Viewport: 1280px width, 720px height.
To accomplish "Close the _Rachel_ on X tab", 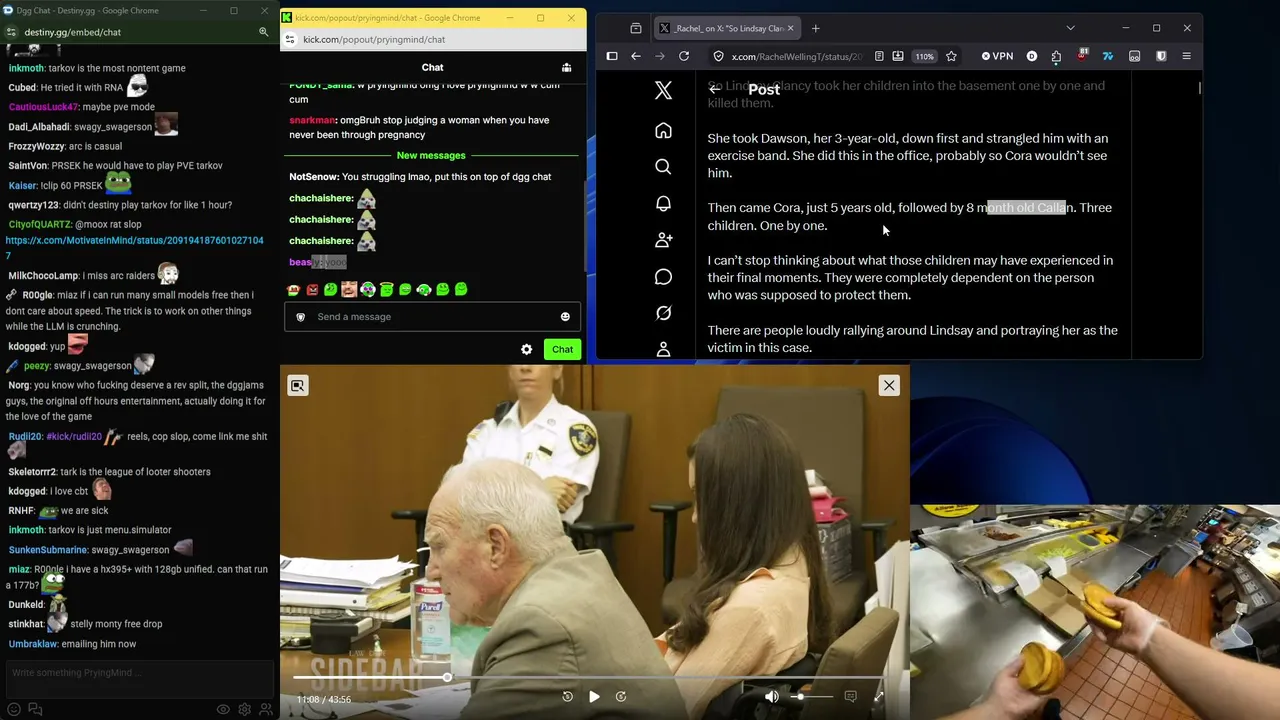I will pos(790,28).
